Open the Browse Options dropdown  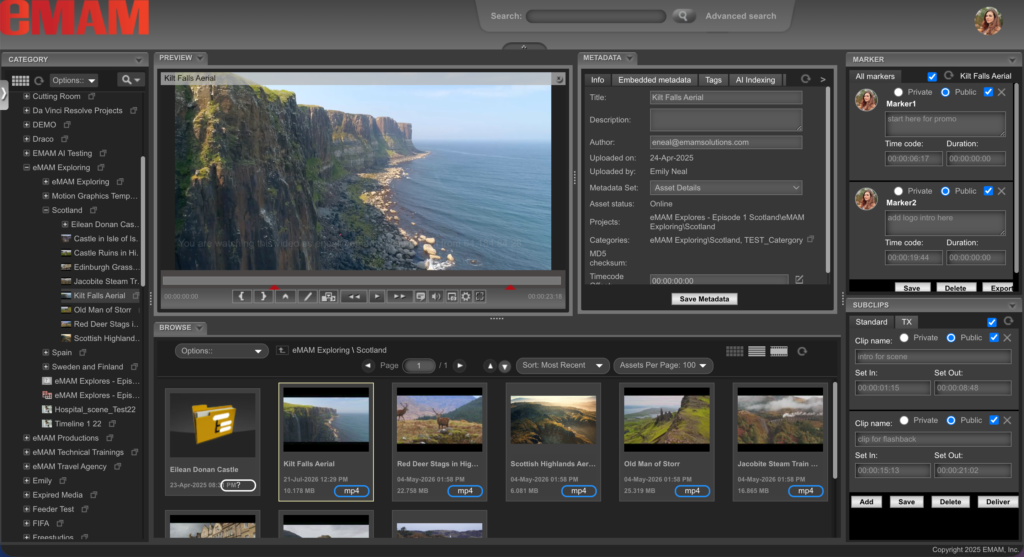221,351
